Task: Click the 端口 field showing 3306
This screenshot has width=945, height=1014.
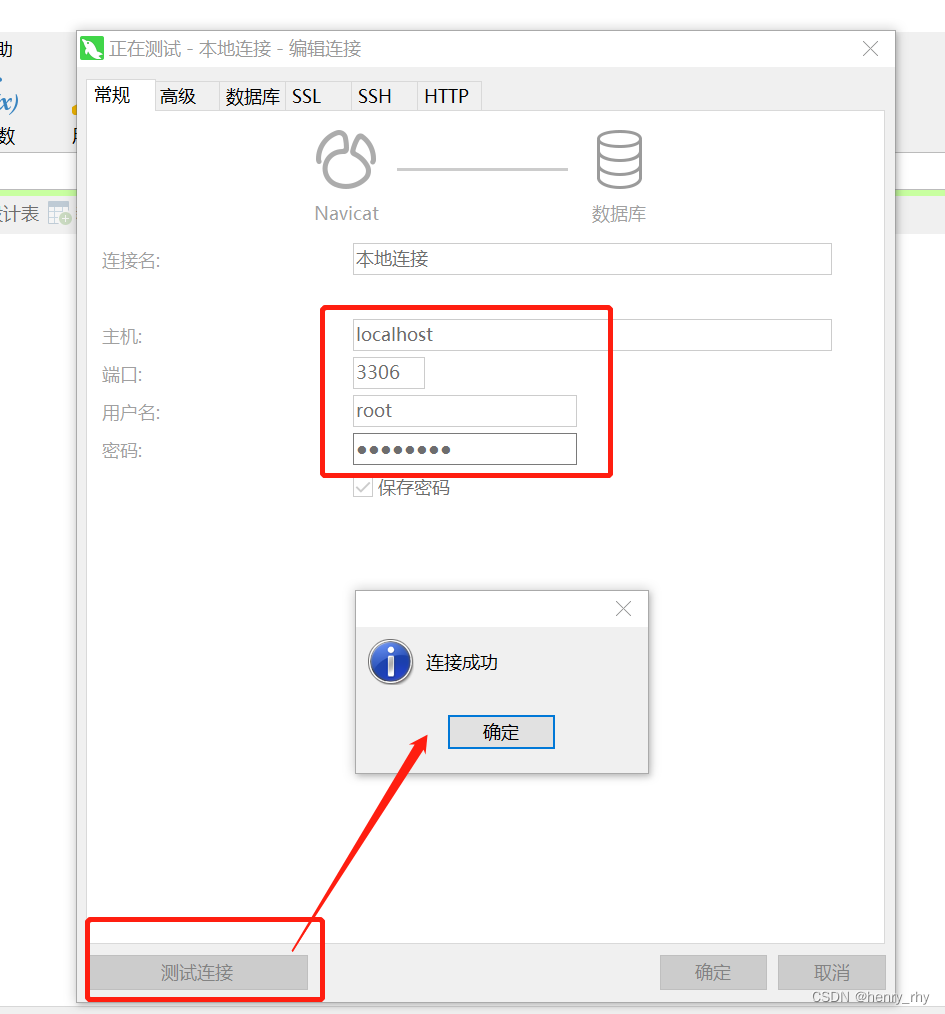Action: 389,372
